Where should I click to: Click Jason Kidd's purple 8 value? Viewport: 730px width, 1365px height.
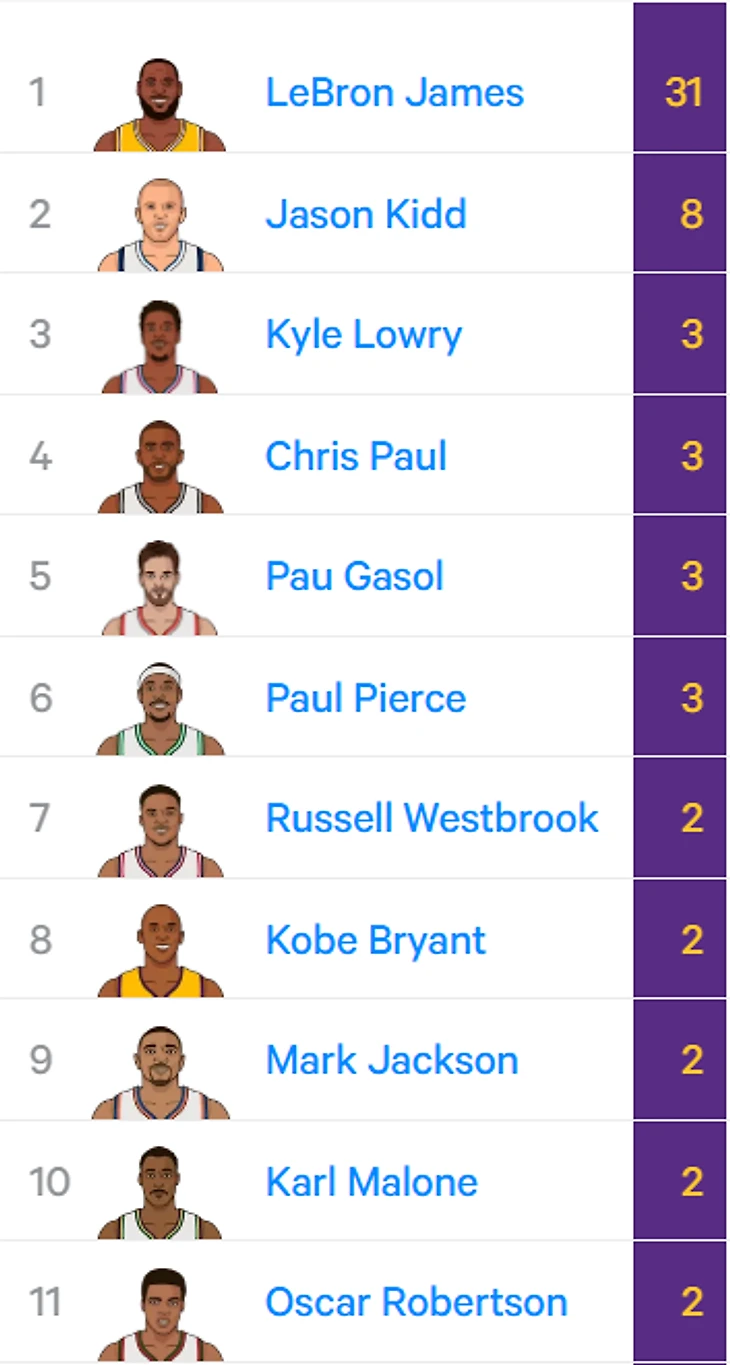tap(690, 214)
